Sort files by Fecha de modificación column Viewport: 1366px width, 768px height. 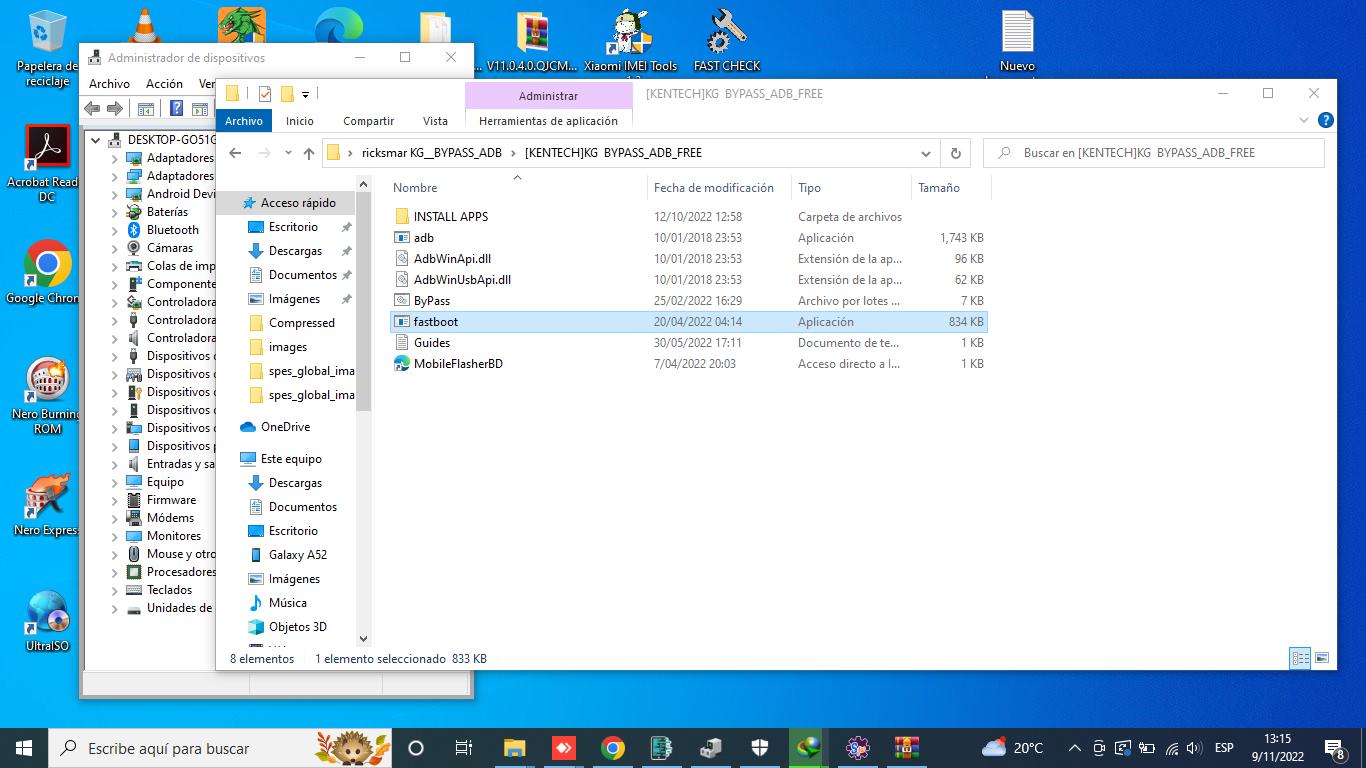(x=713, y=188)
